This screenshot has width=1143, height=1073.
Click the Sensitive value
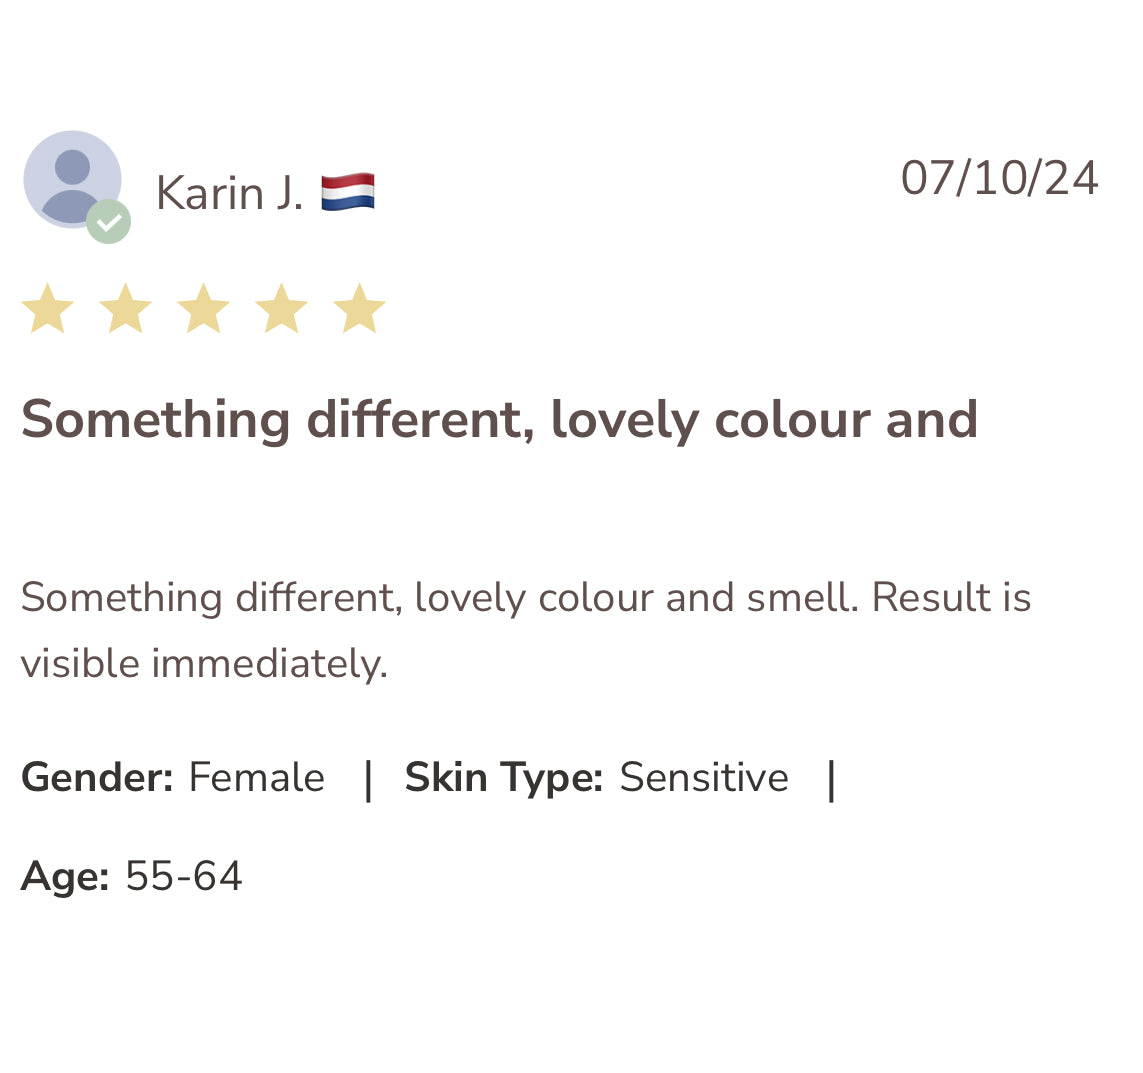[x=704, y=777]
